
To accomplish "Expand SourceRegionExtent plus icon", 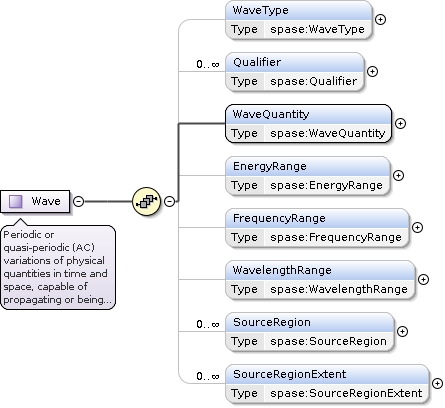I will click(437, 384).
